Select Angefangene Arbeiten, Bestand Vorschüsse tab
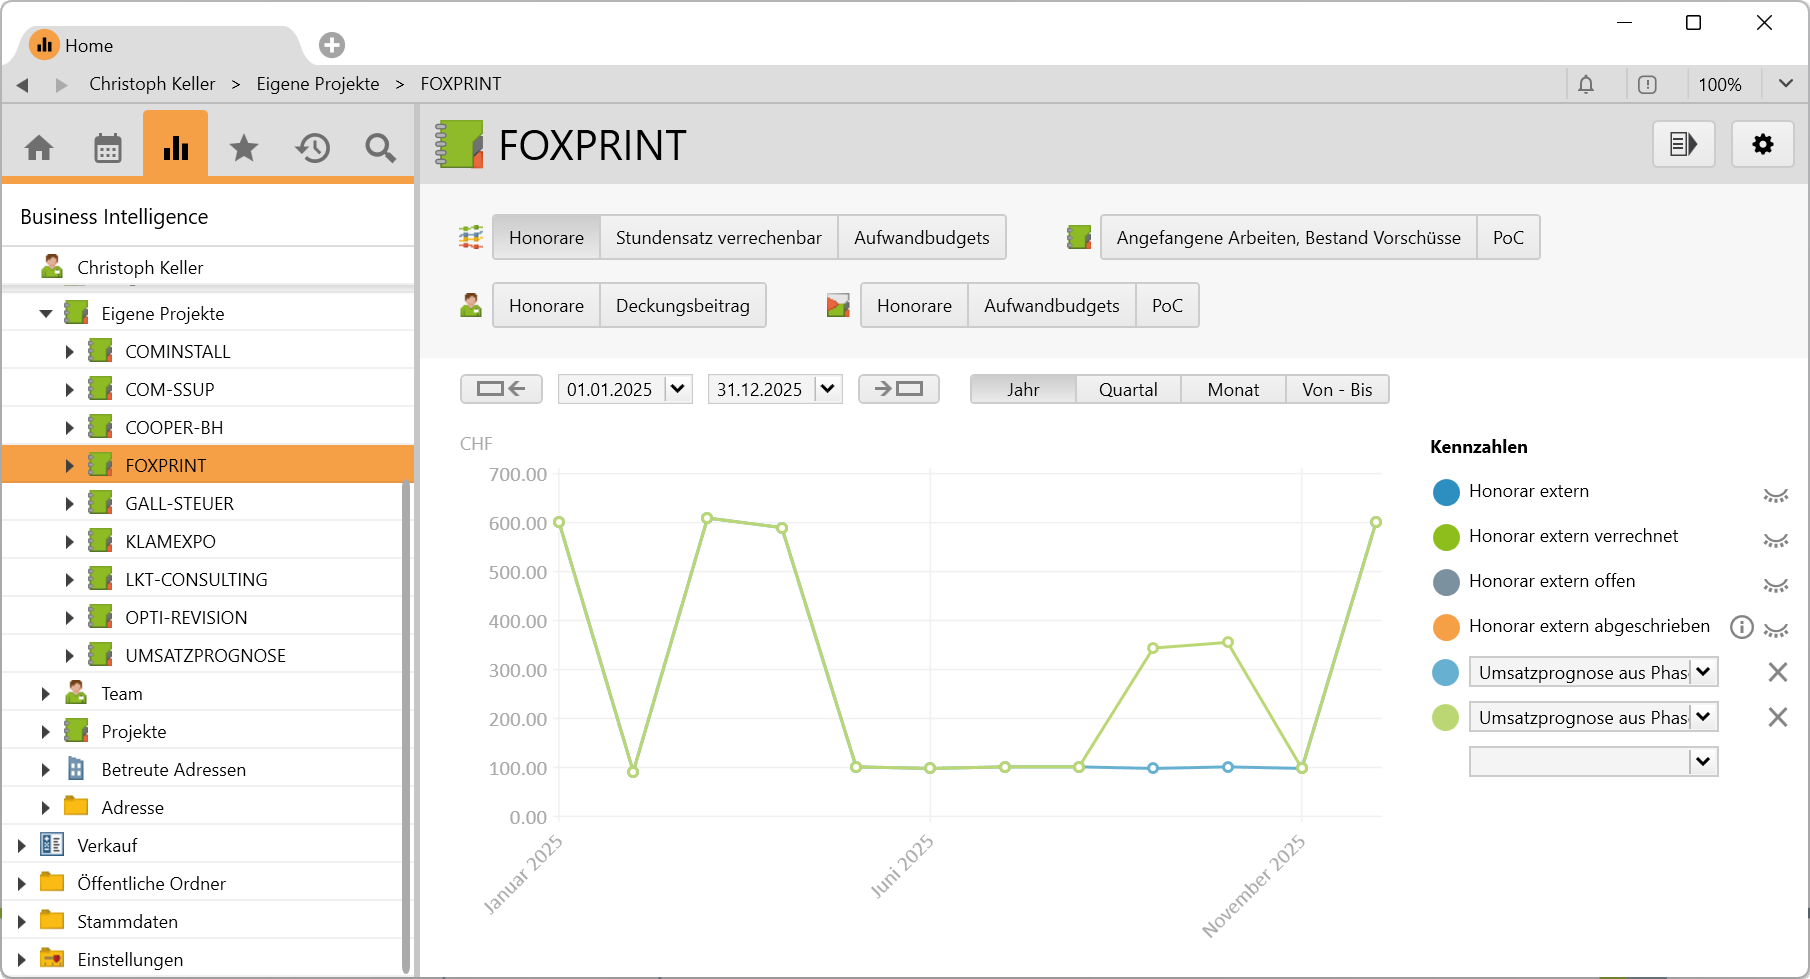1810x979 pixels. click(1289, 237)
